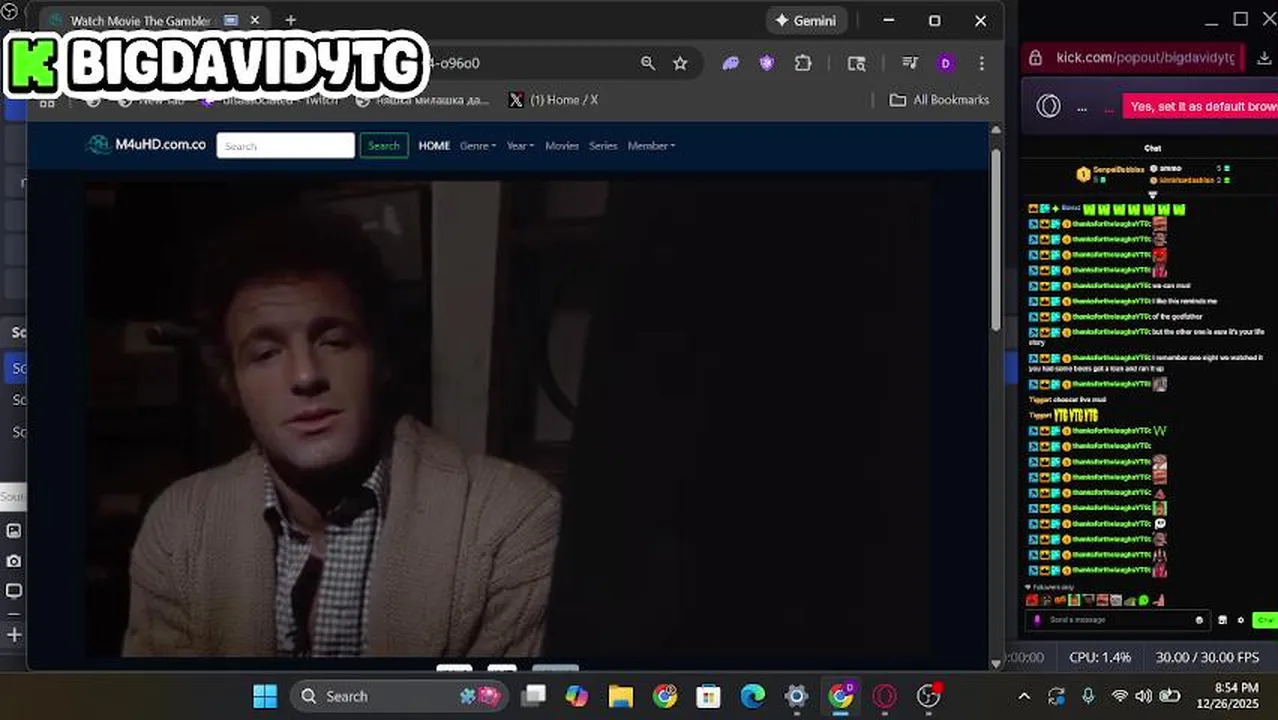Click the scroll-down arrow of page scrollbar
The width and height of the screenshot is (1278, 720).
point(996,663)
